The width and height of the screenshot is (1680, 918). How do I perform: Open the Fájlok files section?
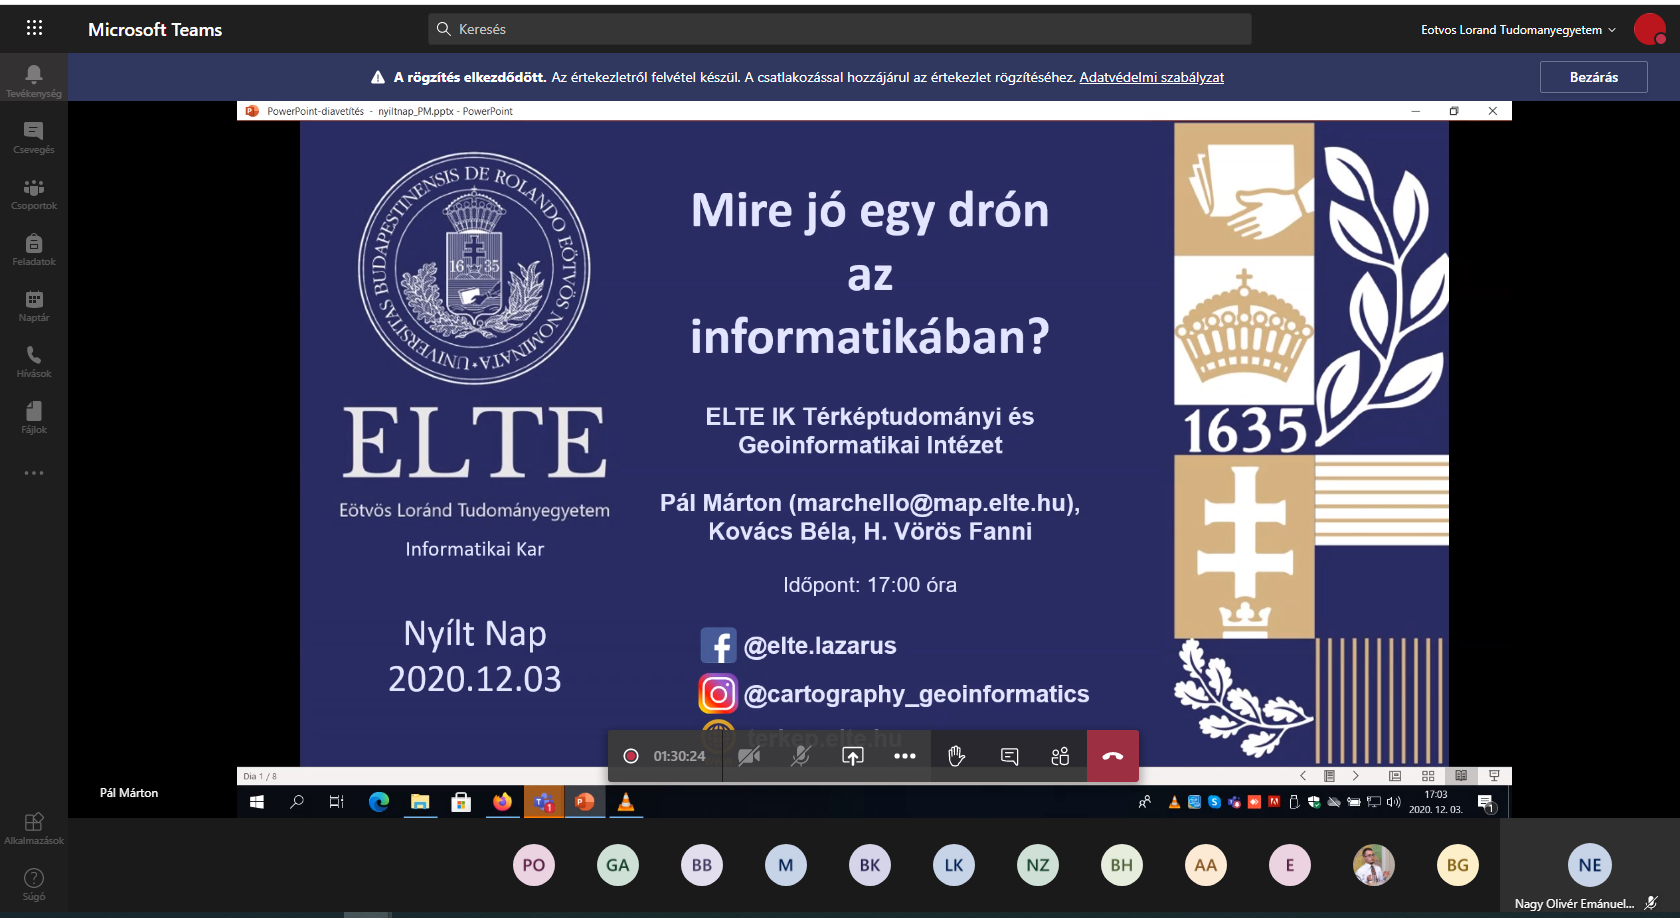point(34,417)
